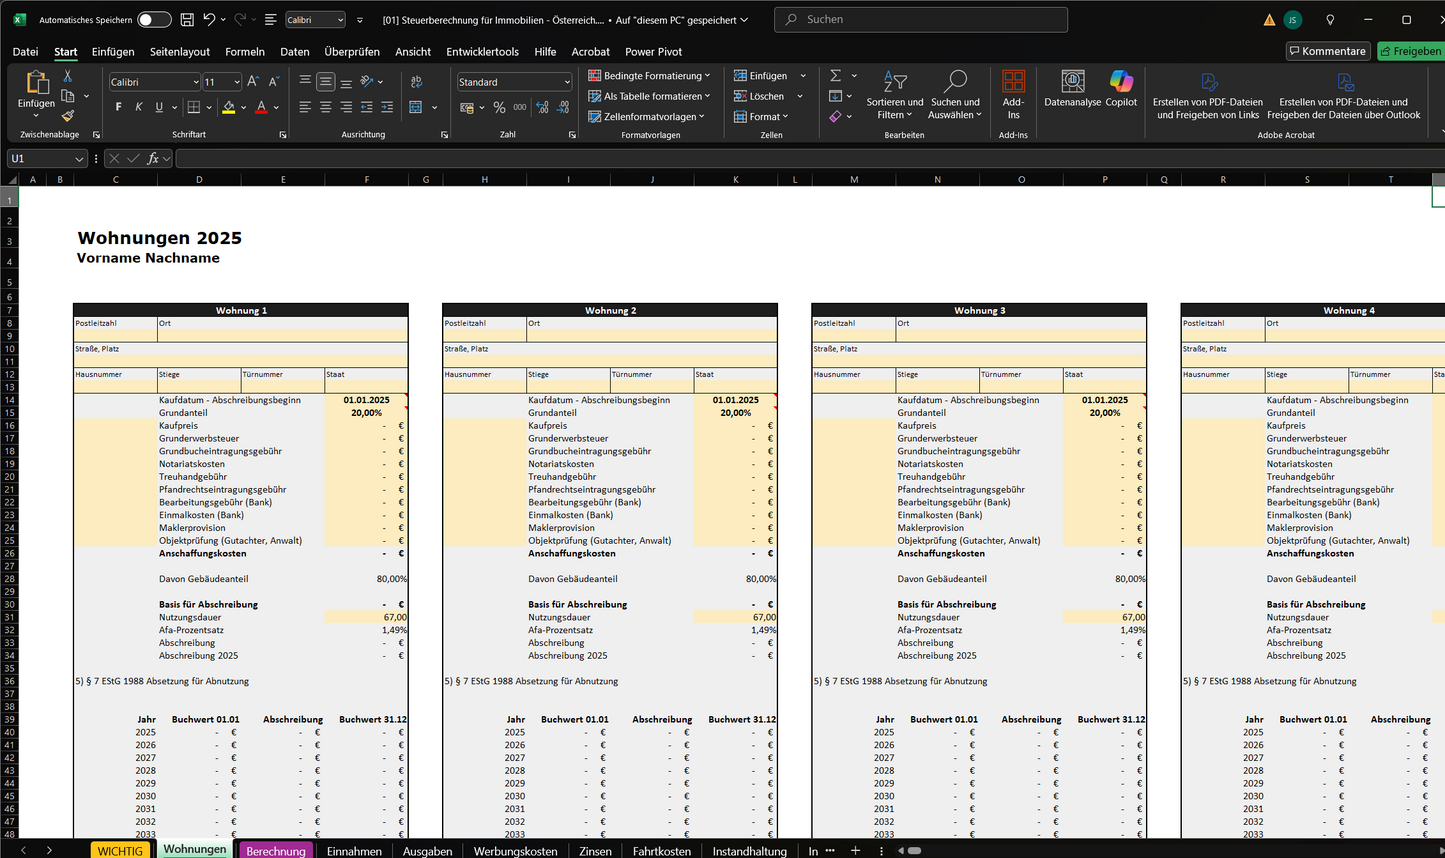Viewport: 1445px width, 858px height.
Task: Select the Berechnung sheet tab
Action: (276, 851)
